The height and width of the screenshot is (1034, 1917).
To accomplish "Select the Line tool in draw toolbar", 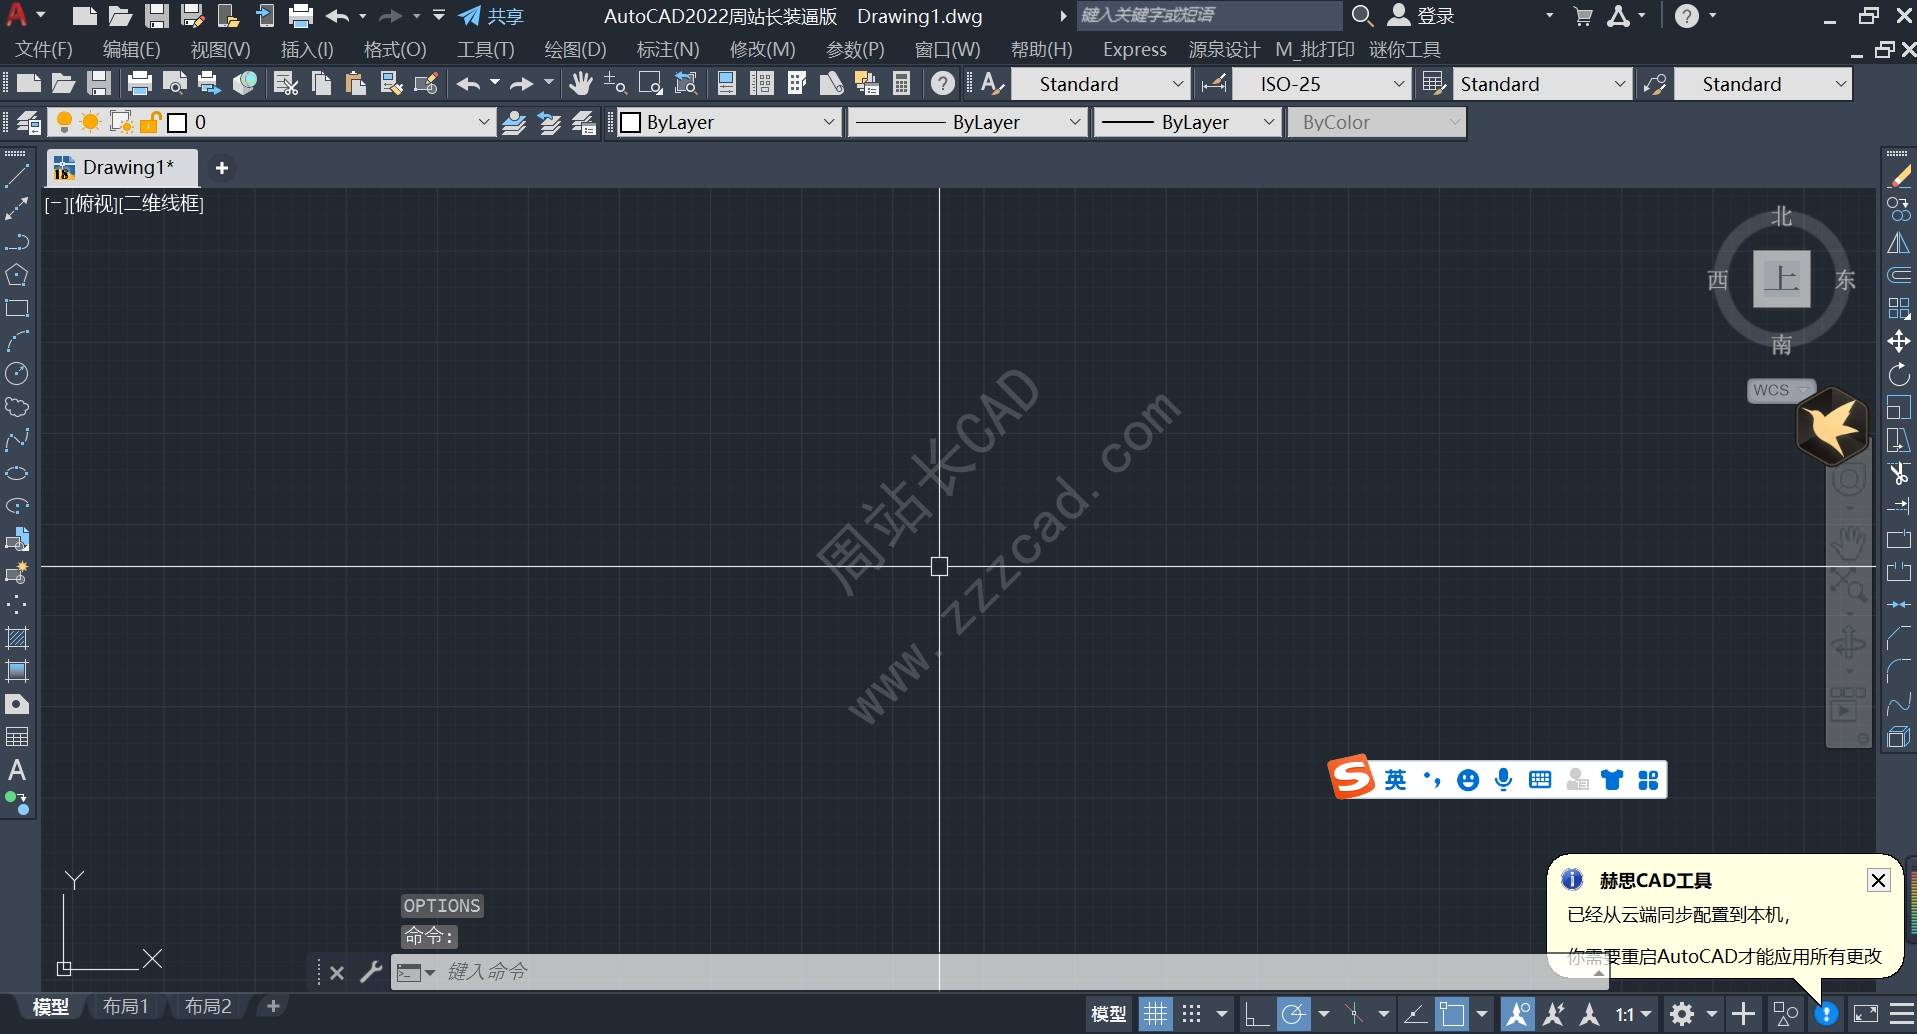I will [17, 177].
